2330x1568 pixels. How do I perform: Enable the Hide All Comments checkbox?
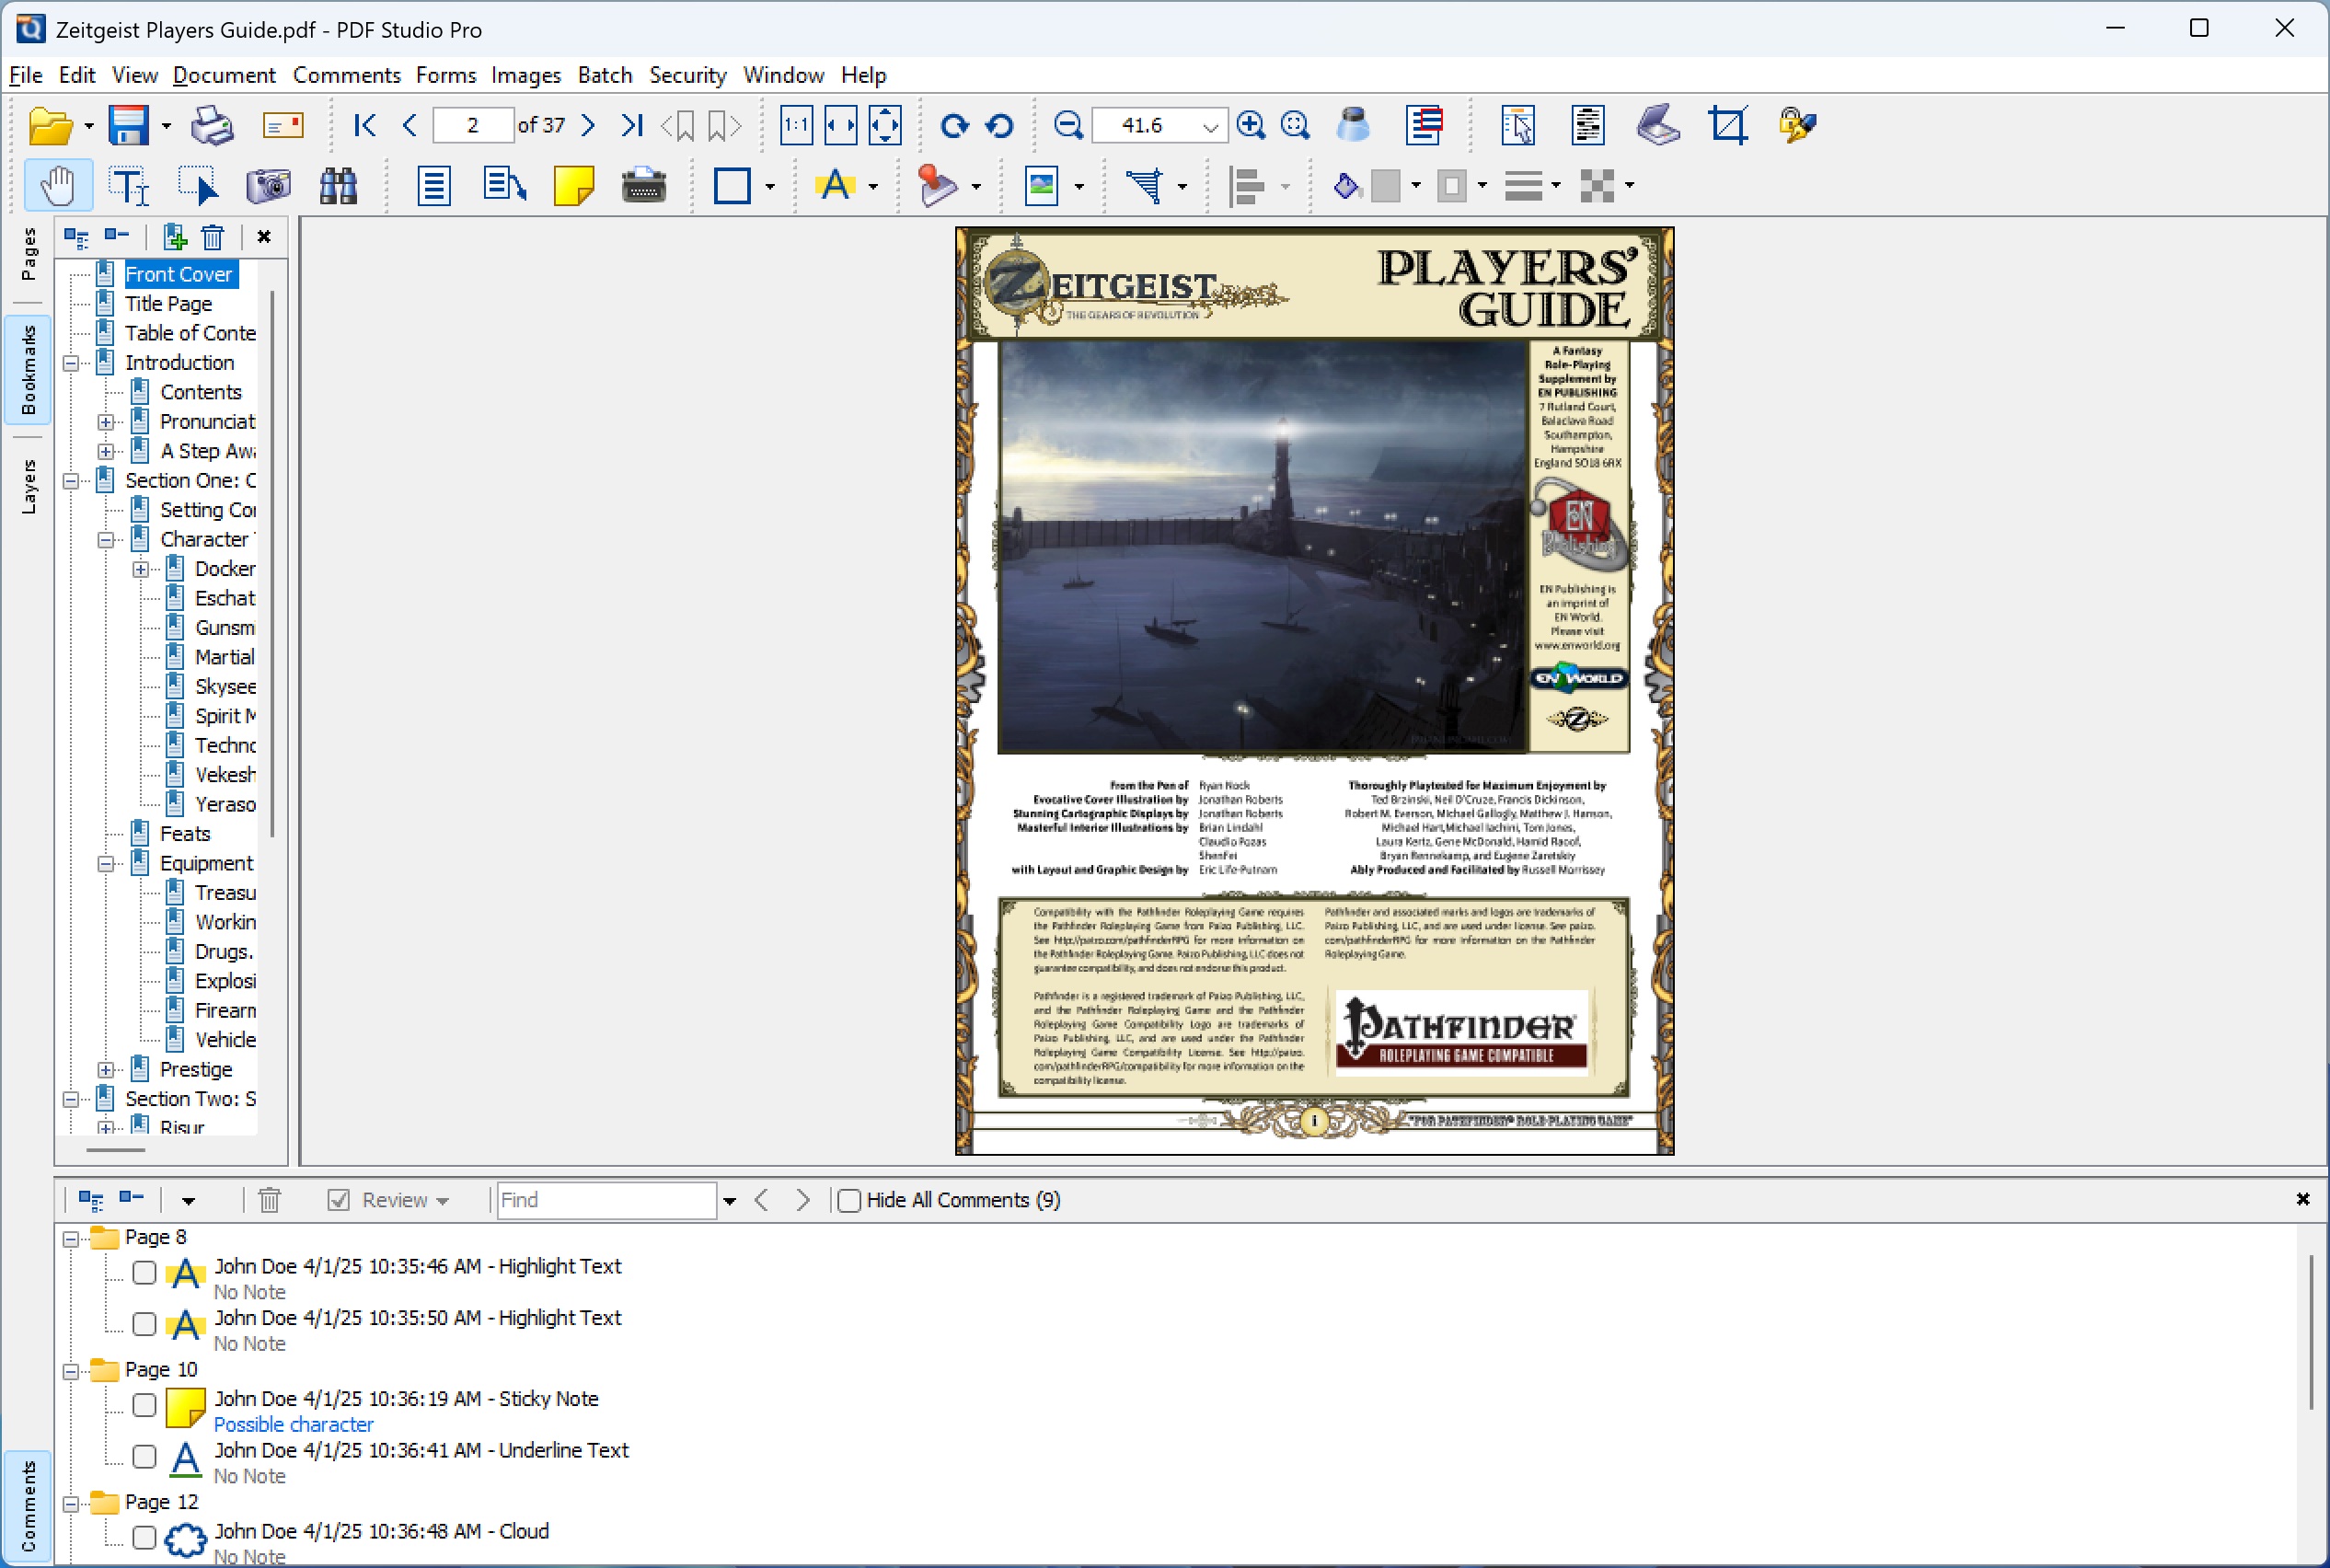pos(849,1200)
